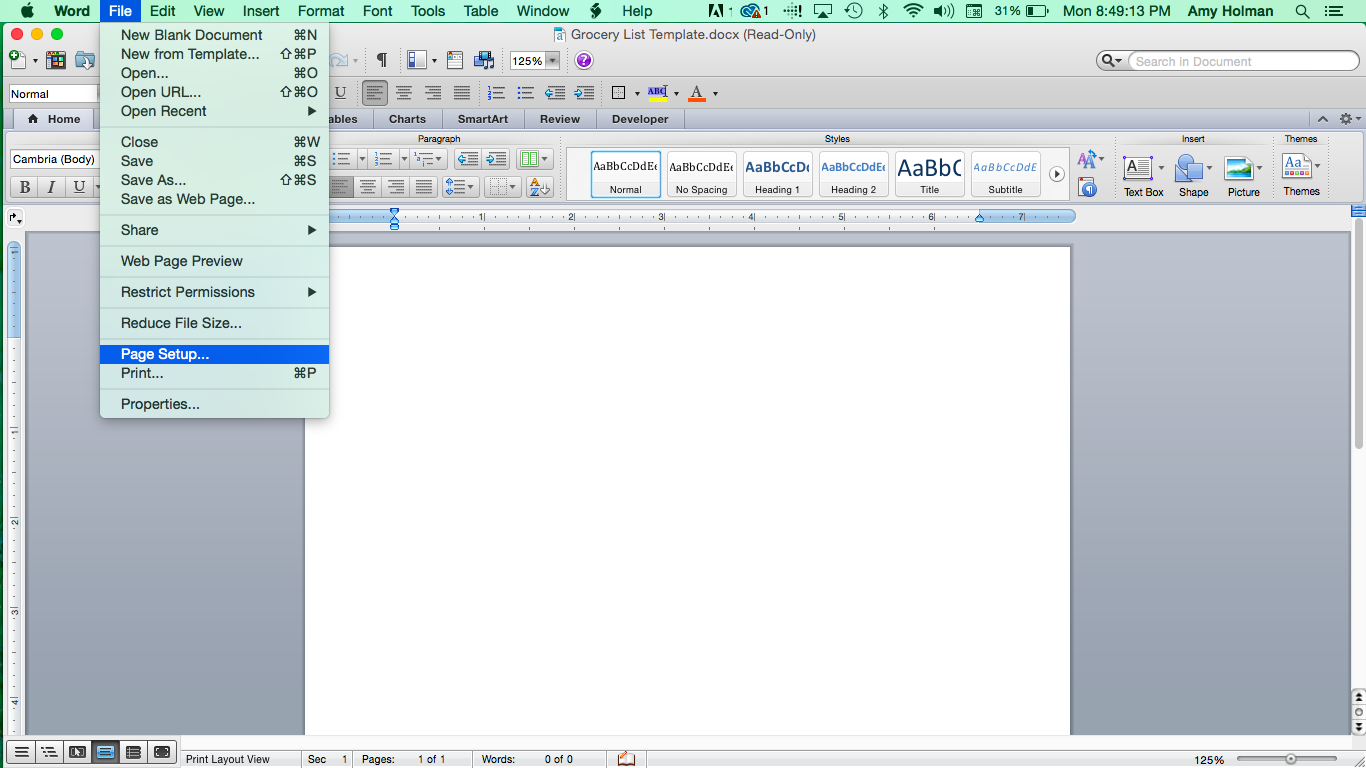The height and width of the screenshot is (768, 1366).
Task: Insert a Text Box
Action: [x=1143, y=175]
